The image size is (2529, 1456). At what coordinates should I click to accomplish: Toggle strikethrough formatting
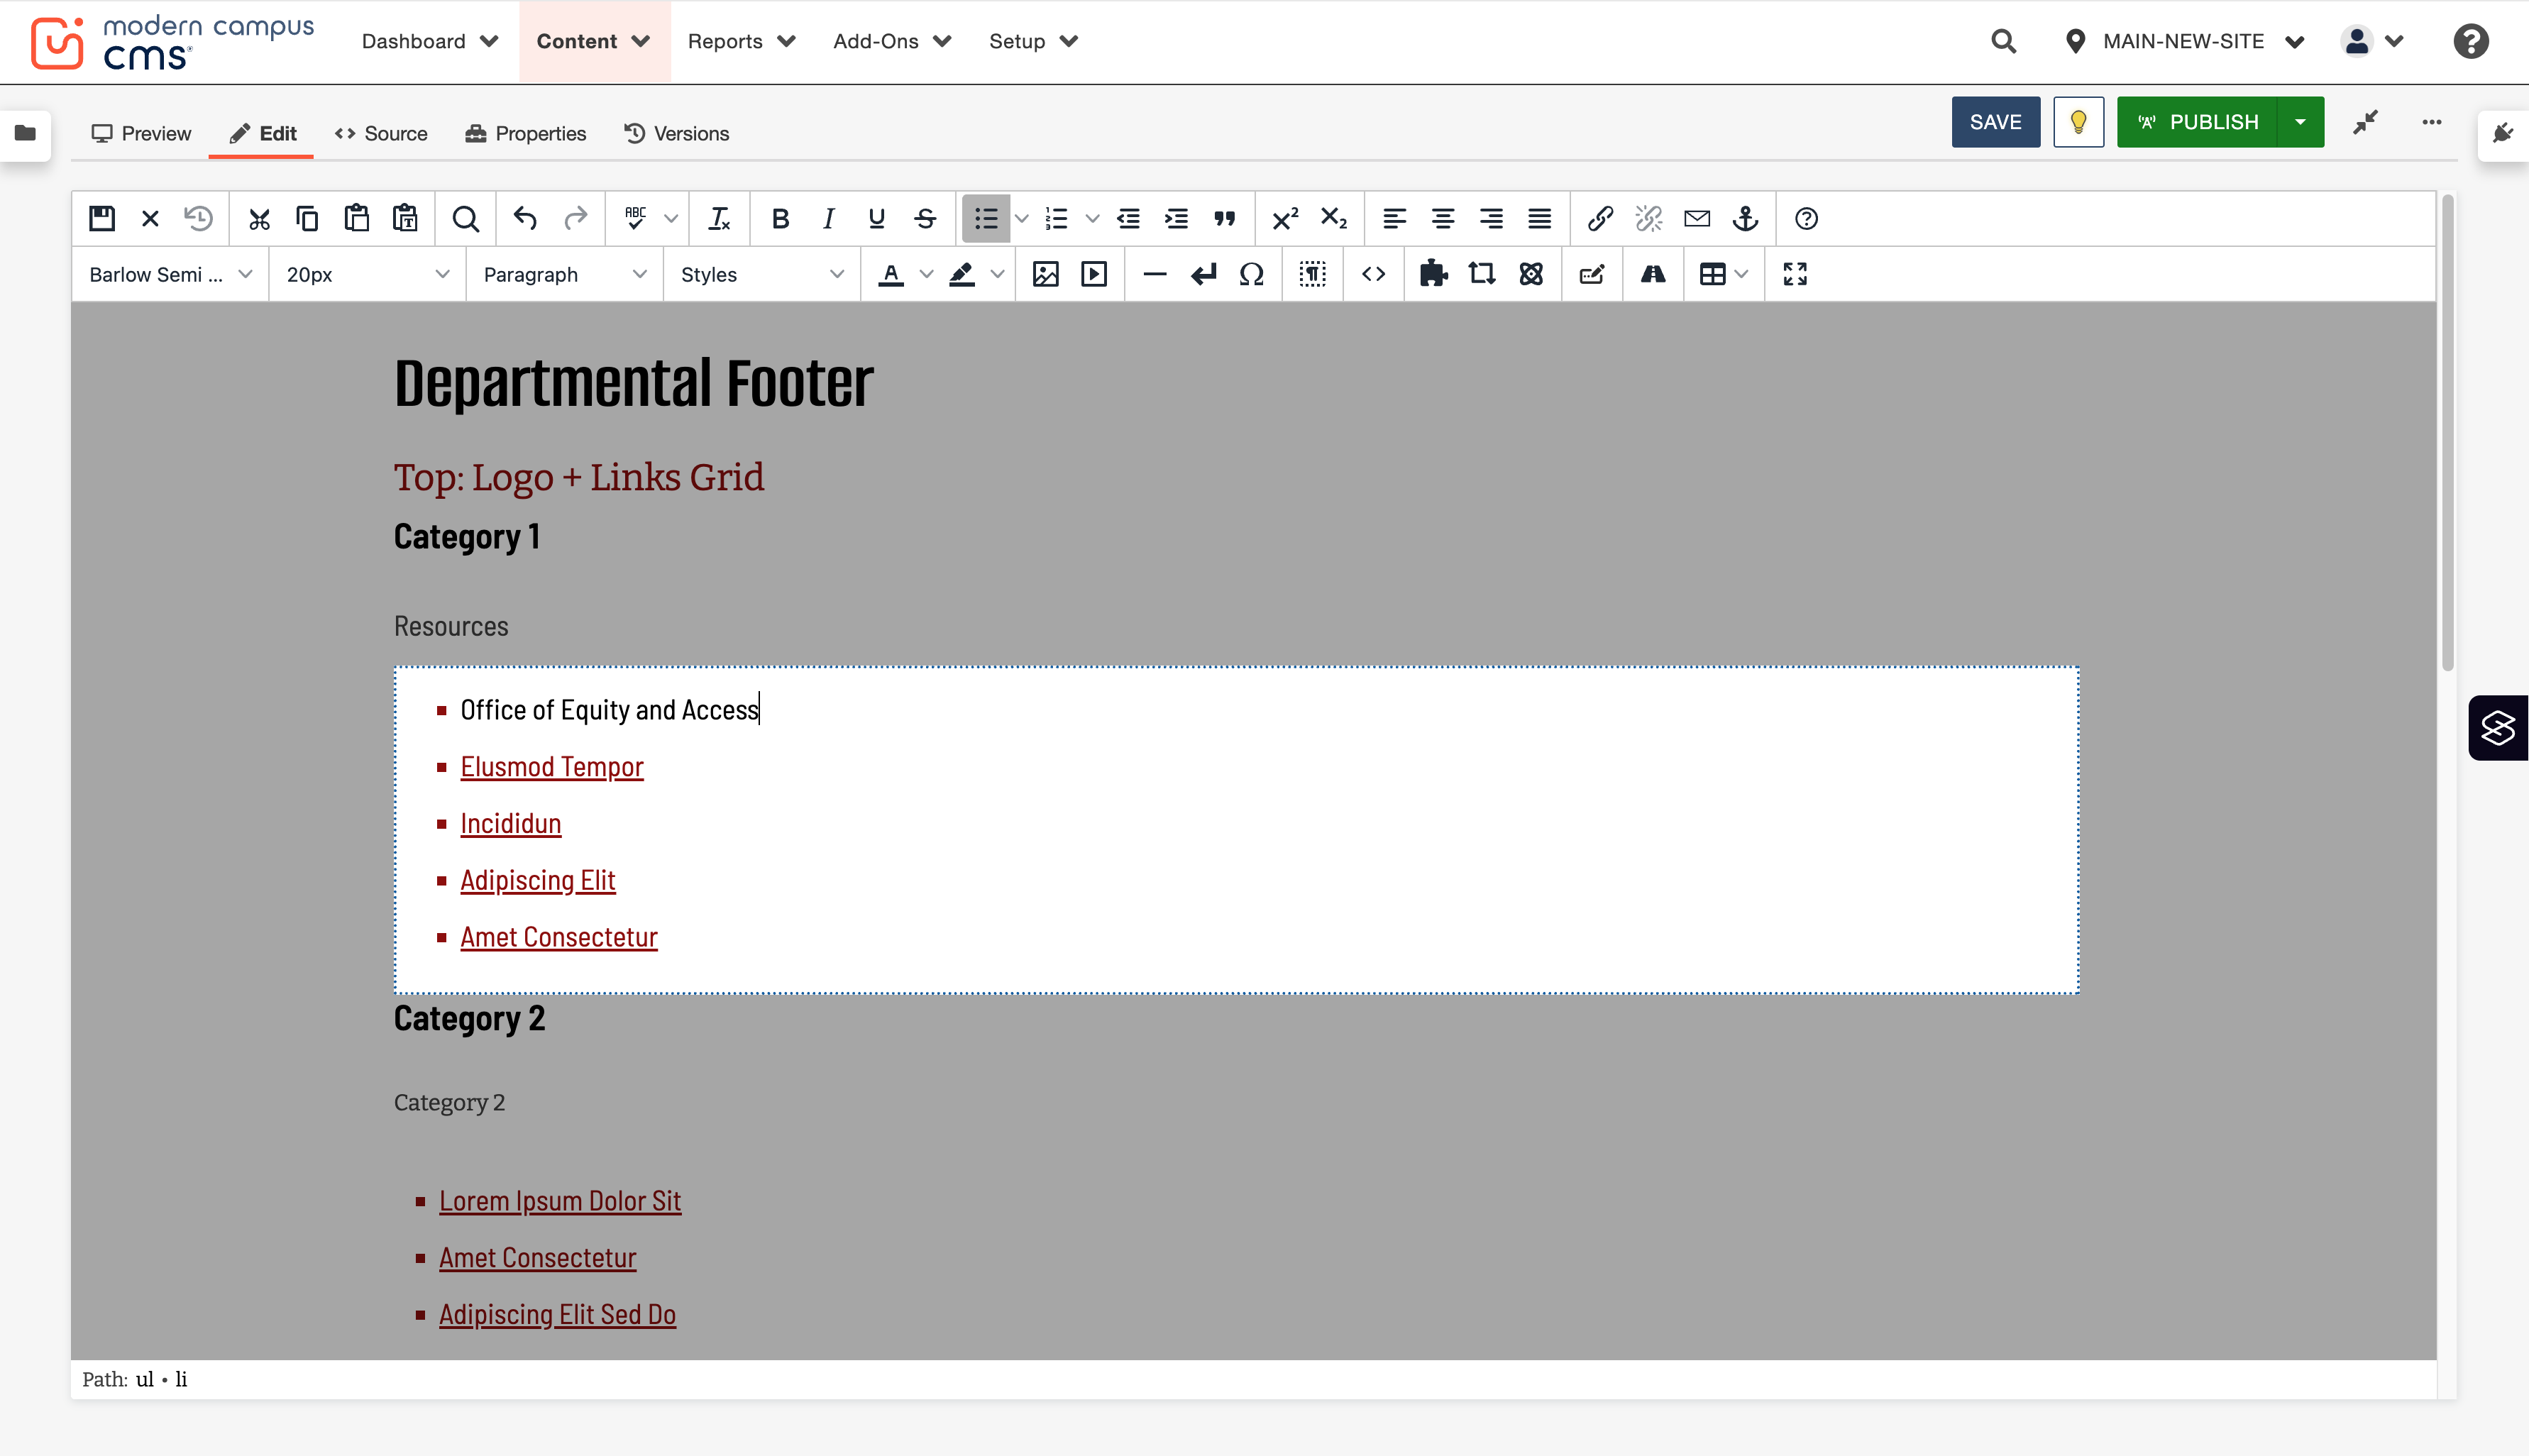coord(925,218)
